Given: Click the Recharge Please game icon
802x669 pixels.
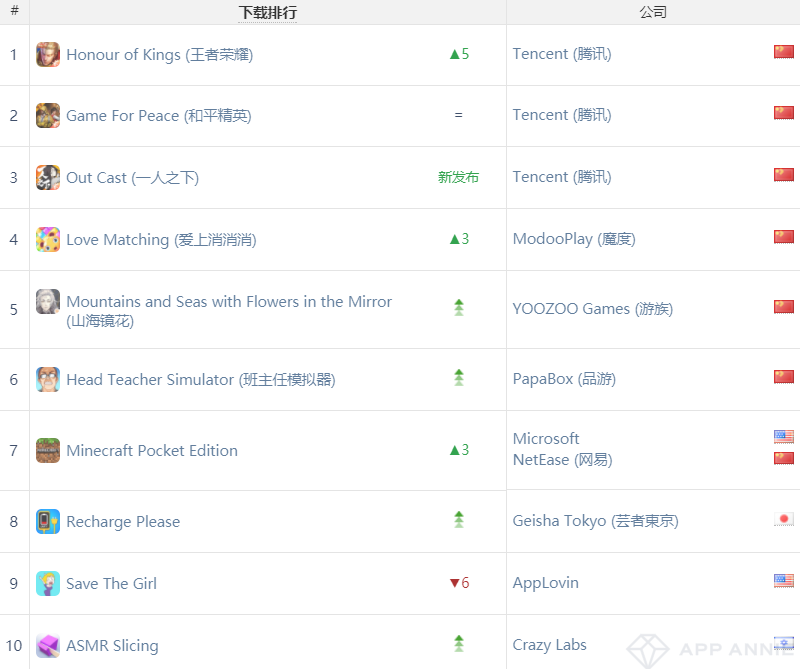Looking at the screenshot, I should click(x=48, y=522).
